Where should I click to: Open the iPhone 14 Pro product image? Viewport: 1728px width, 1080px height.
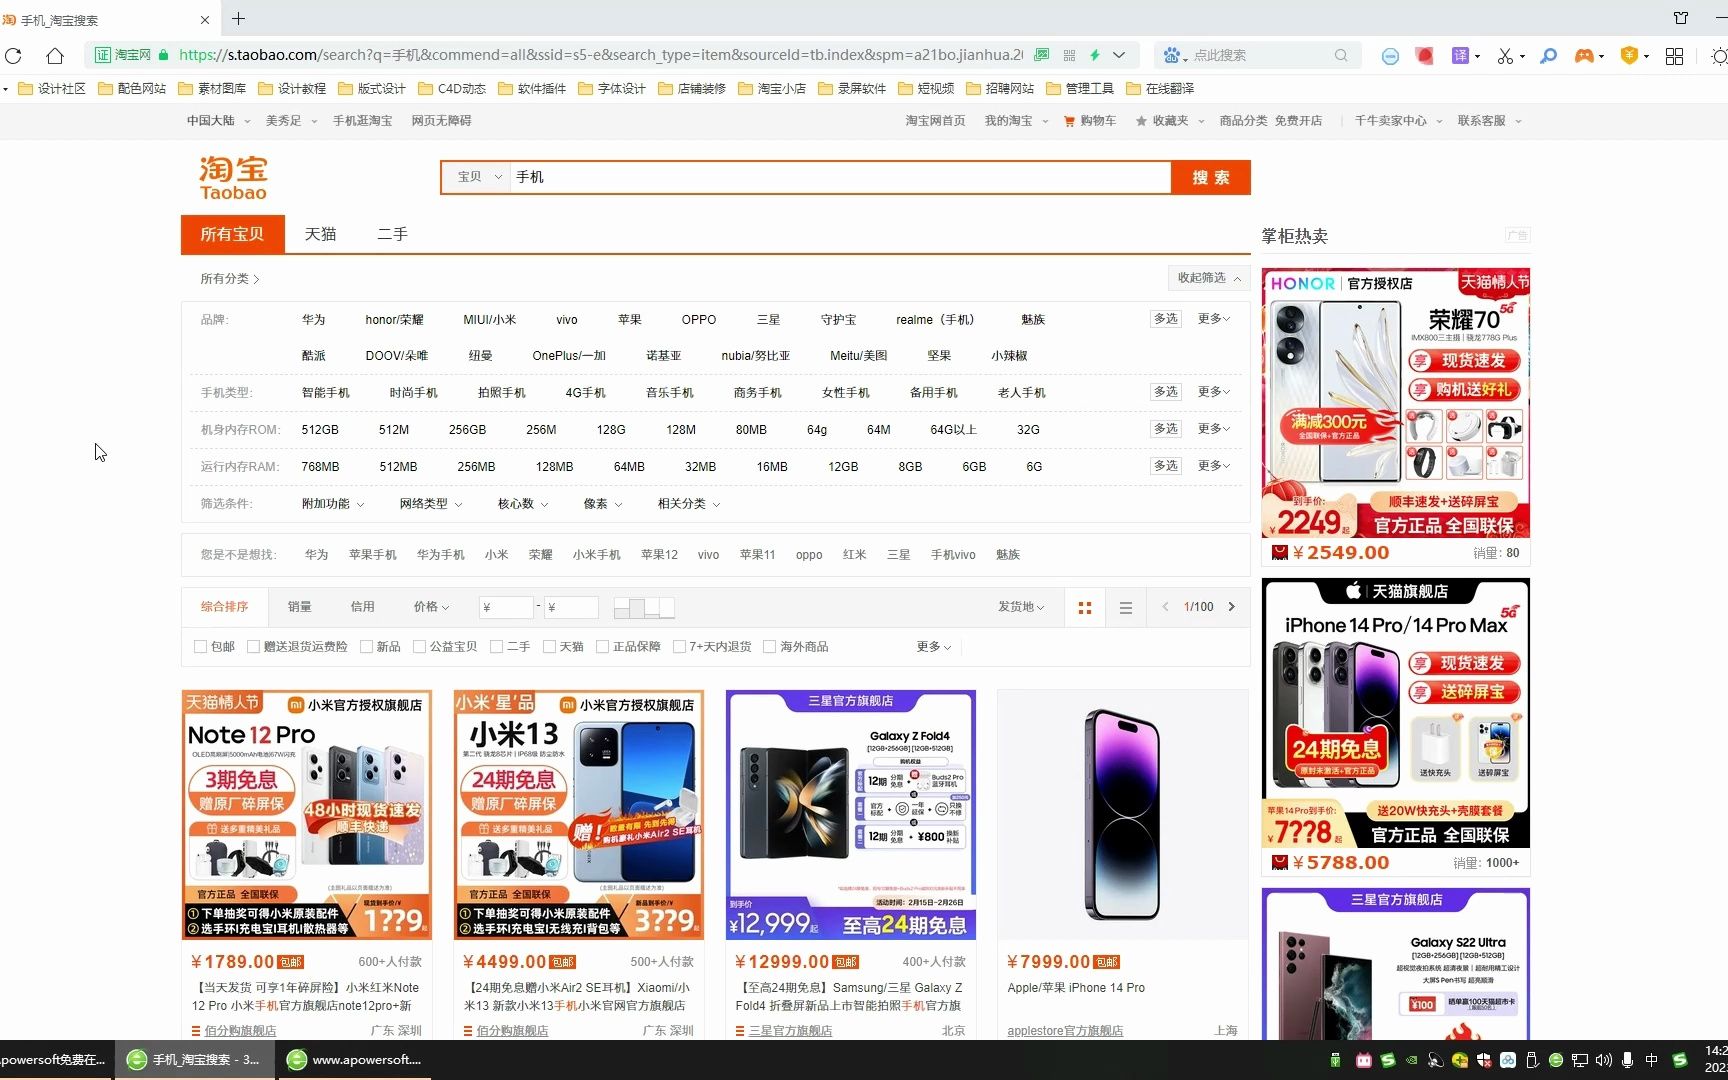pos(1123,815)
